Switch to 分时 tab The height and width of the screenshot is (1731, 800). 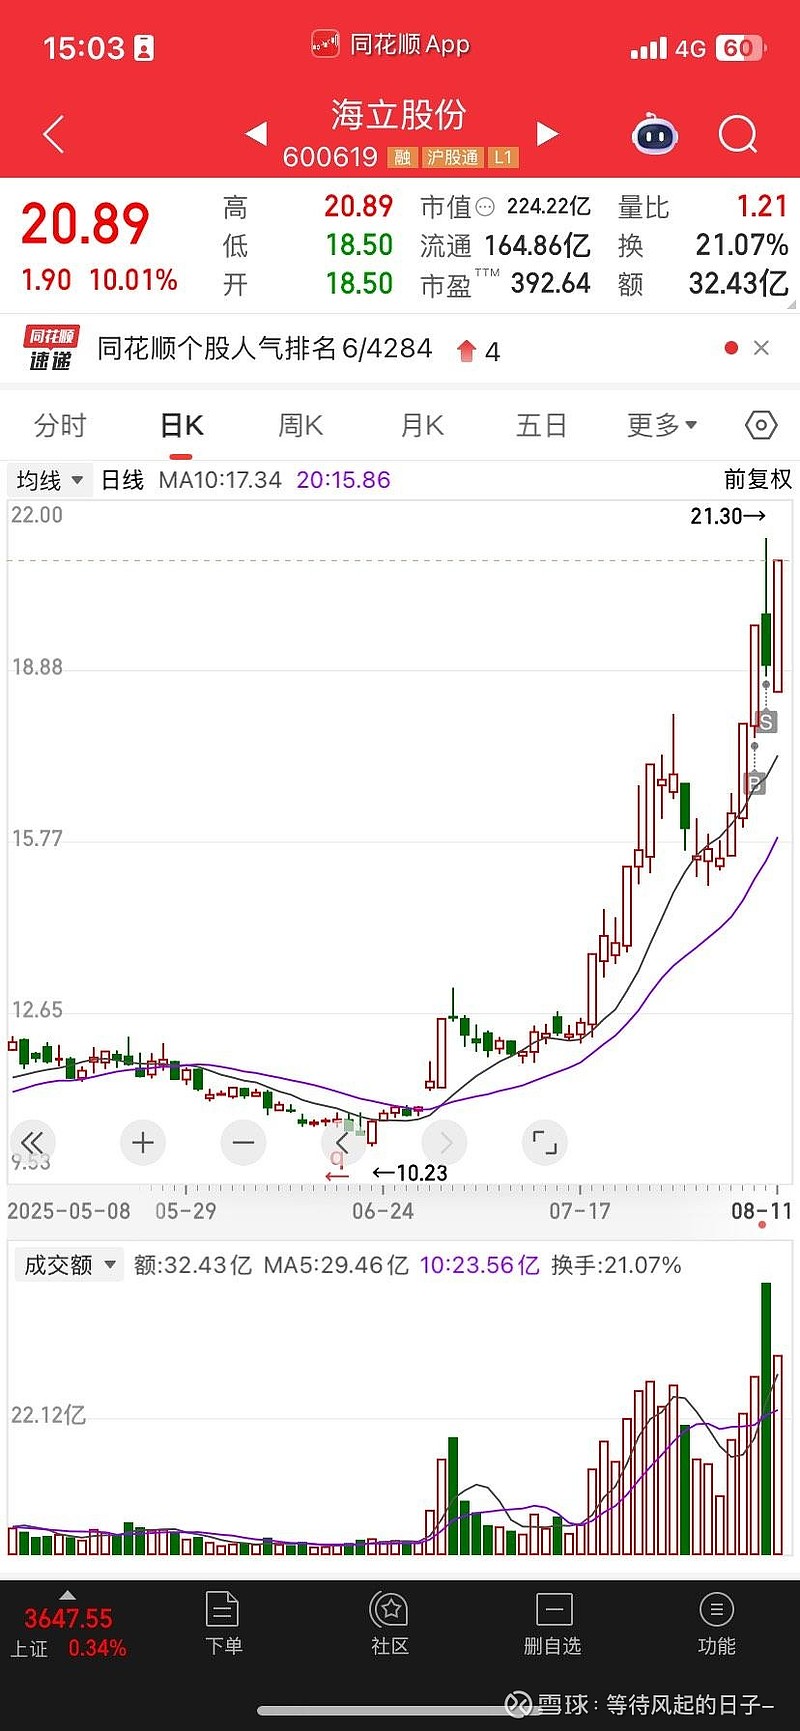point(60,425)
